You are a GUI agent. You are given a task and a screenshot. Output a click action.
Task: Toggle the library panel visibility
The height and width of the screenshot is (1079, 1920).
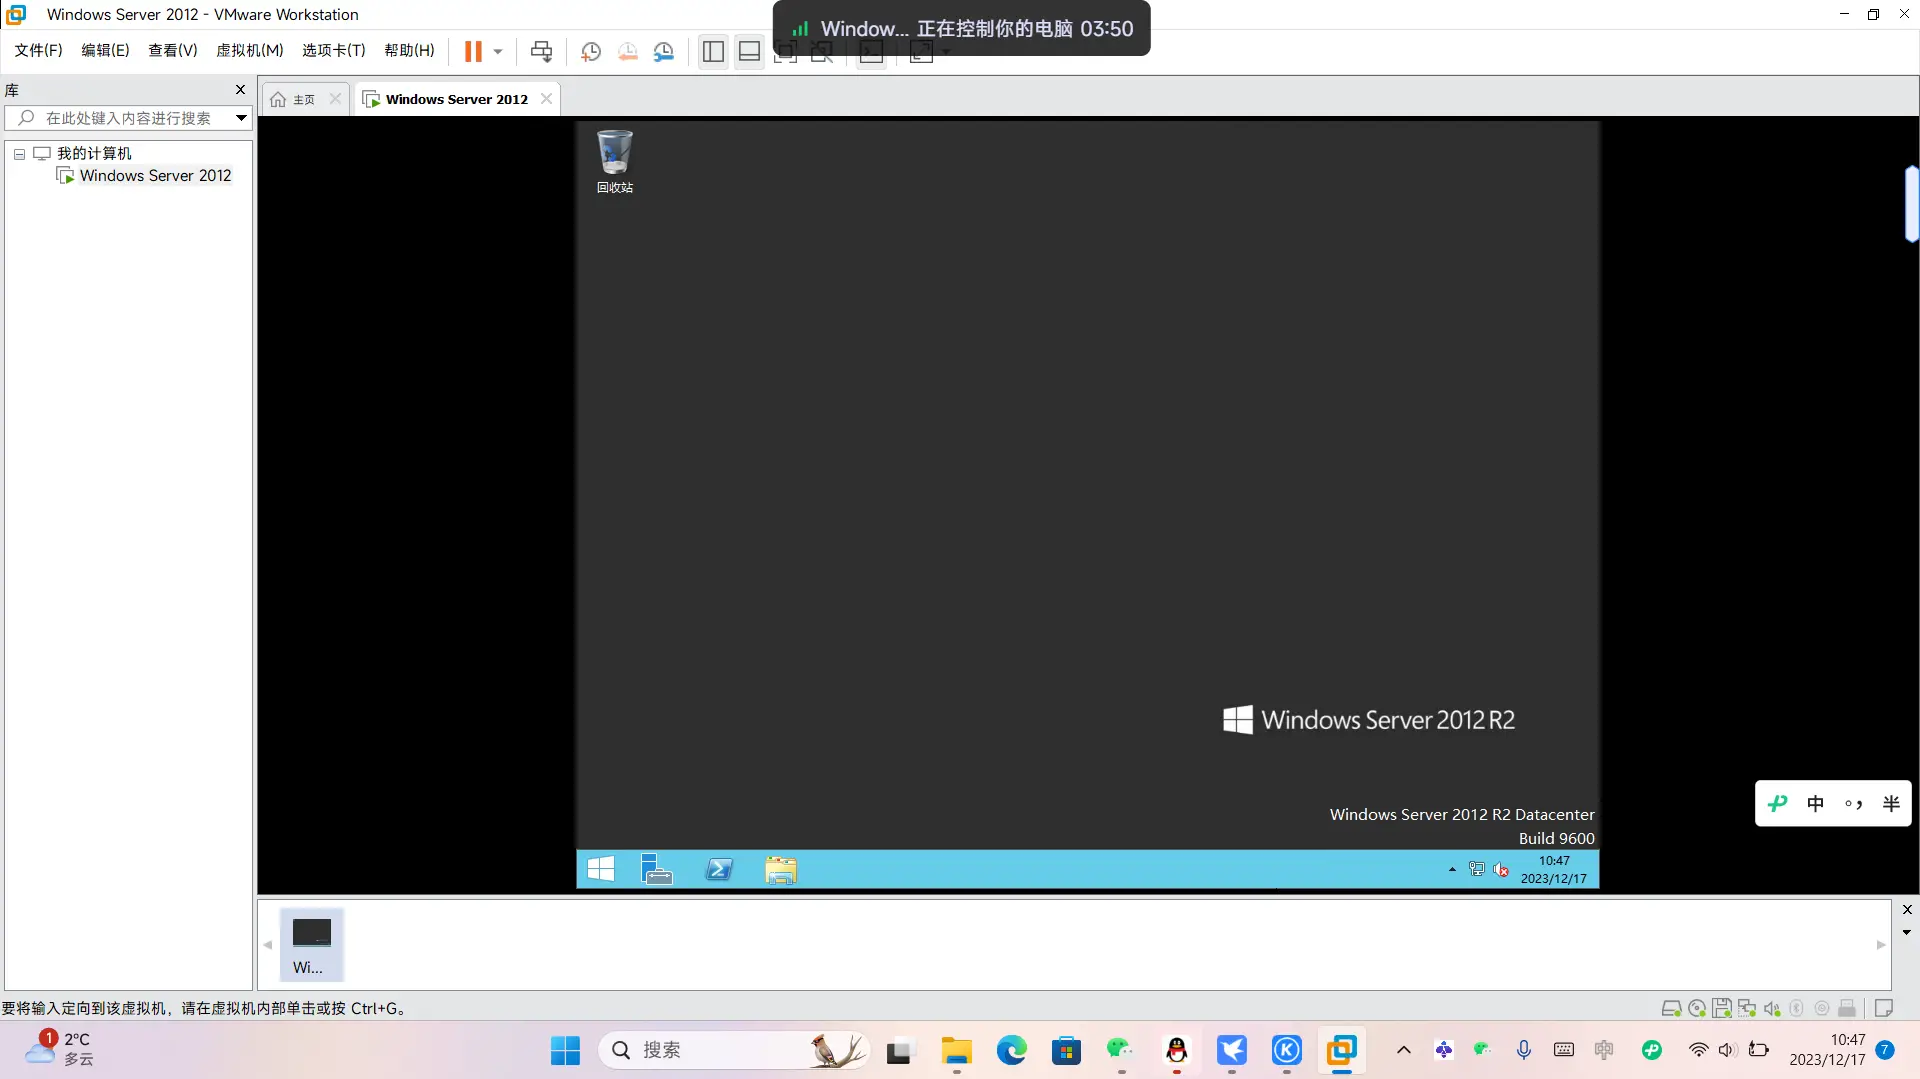pyautogui.click(x=713, y=51)
